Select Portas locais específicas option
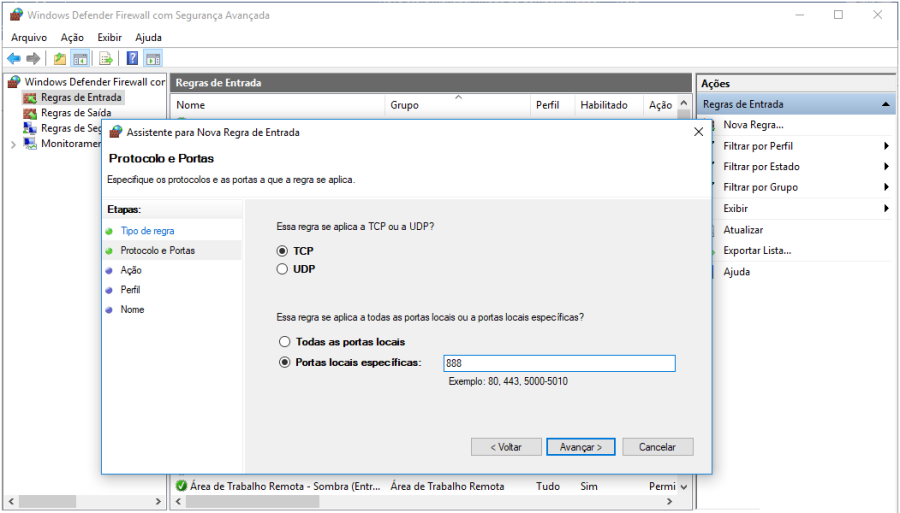This screenshot has height=513, width=900. (284, 363)
